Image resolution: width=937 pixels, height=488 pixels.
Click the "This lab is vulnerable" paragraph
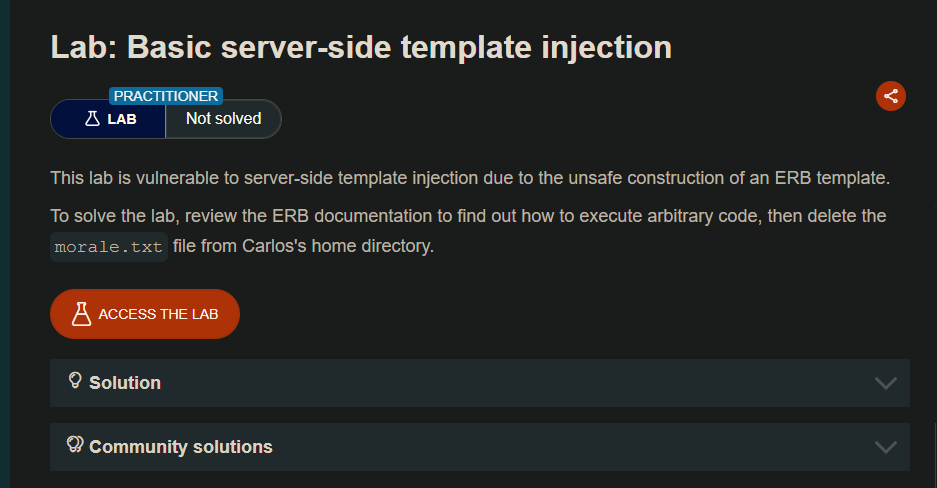[470, 179]
